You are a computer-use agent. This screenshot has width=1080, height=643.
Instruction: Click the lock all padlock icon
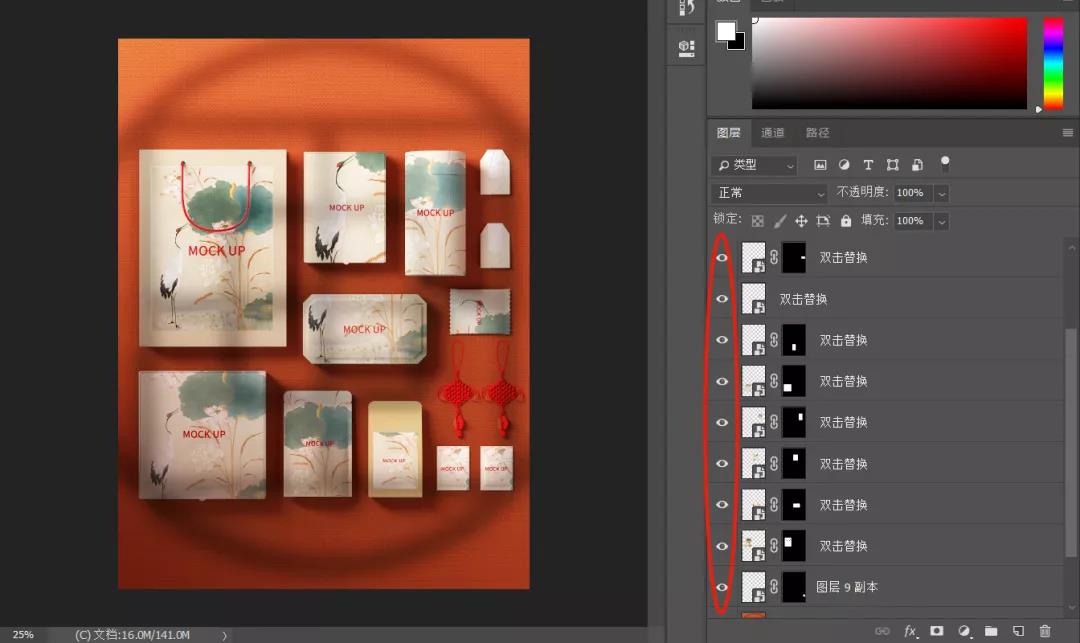pyautogui.click(x=846, y=221)
